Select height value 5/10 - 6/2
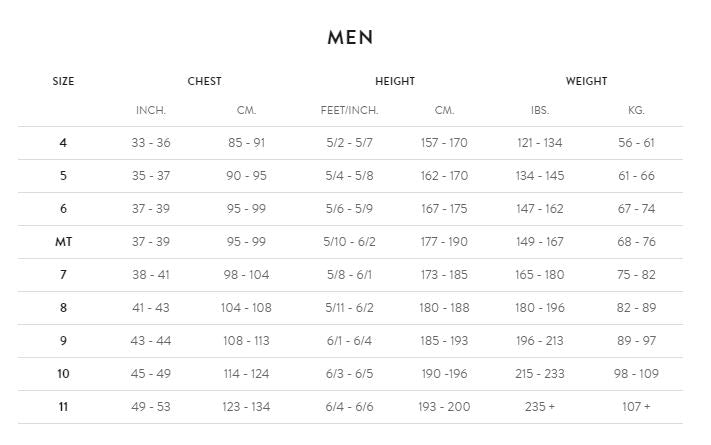This screenshot has width=711, height=445. click(349, 242)
